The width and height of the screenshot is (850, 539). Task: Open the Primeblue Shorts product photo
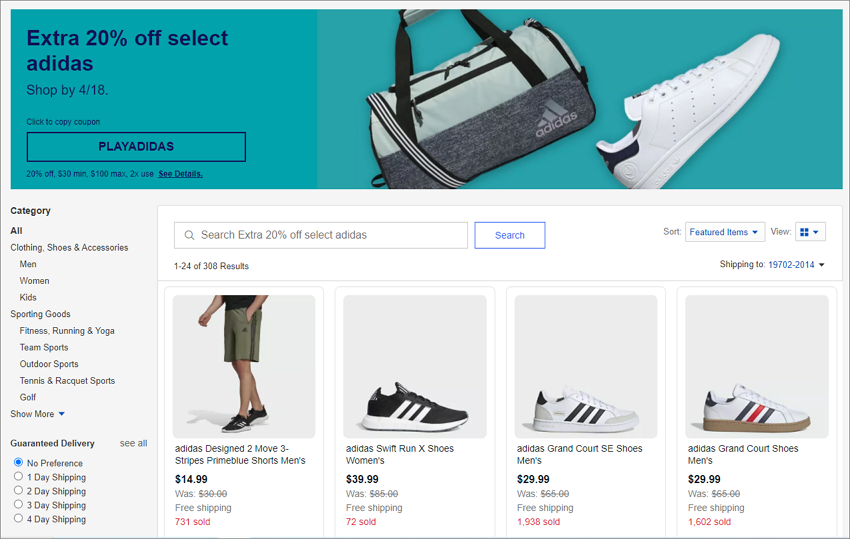[243, 366]
